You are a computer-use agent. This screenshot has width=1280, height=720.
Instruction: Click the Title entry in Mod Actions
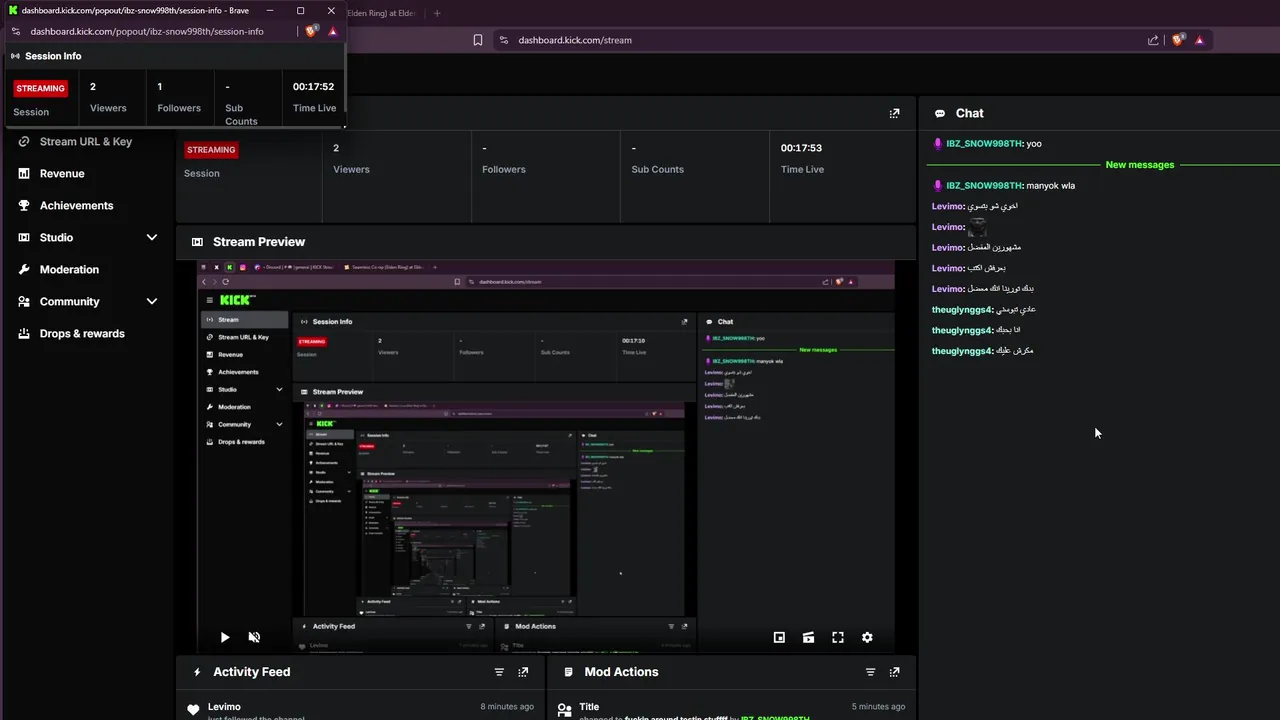click(589, 707)
